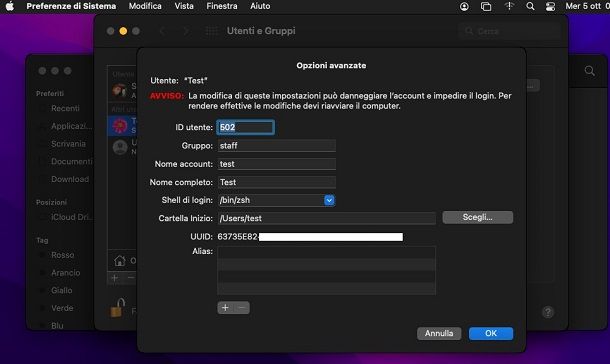Click the date Mer 5 ott in menu bar
The width and height of the screenshot is (610, 364).
click(x=583, y=6)
